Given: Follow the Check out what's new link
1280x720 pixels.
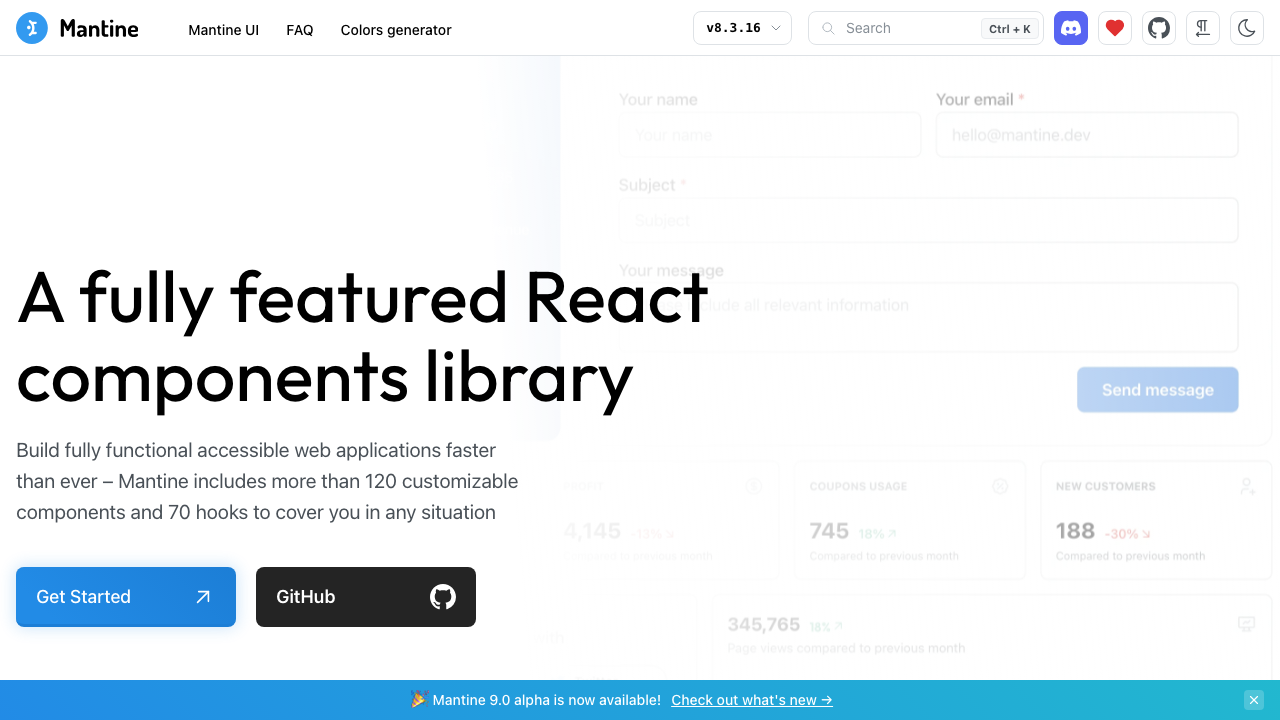Looking at the screenshot, I should point(751,699).
